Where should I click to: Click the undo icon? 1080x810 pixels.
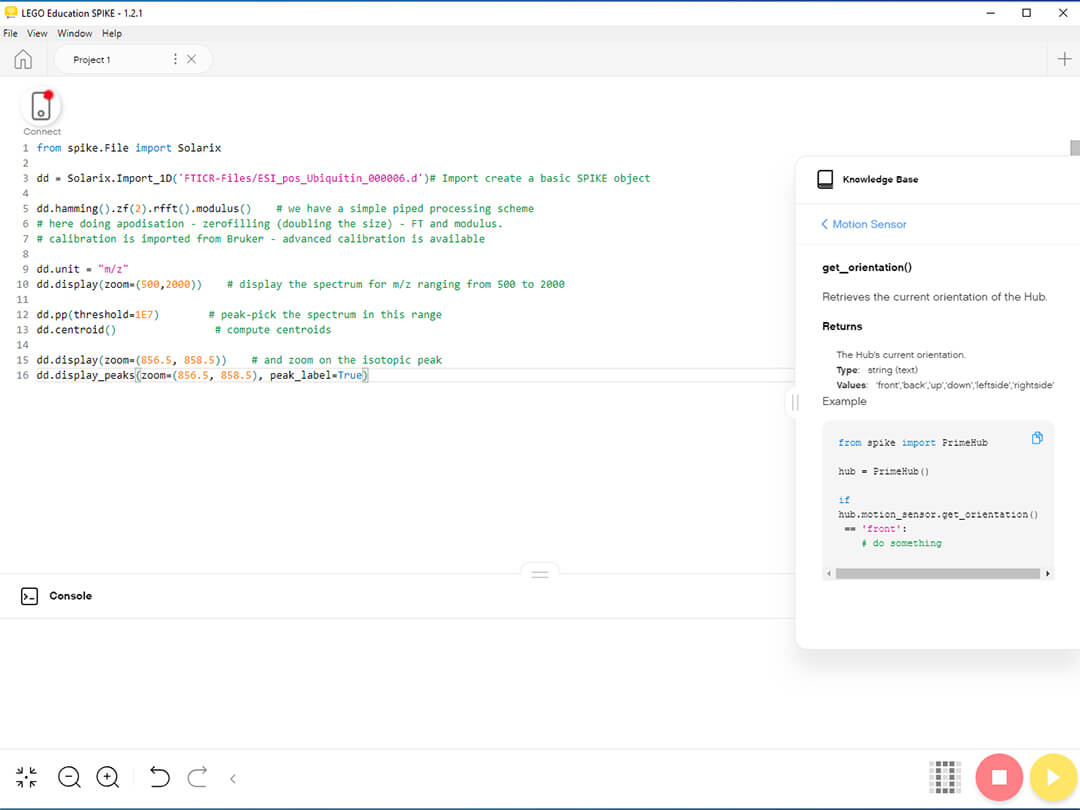tap(159, 777)
